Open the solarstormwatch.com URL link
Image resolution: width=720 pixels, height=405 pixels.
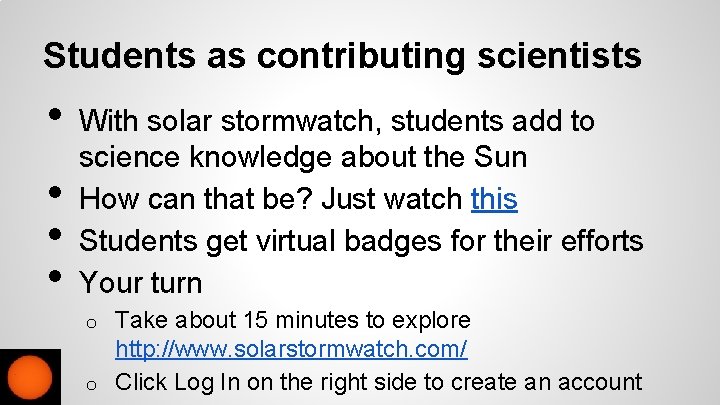click(291, 351)
